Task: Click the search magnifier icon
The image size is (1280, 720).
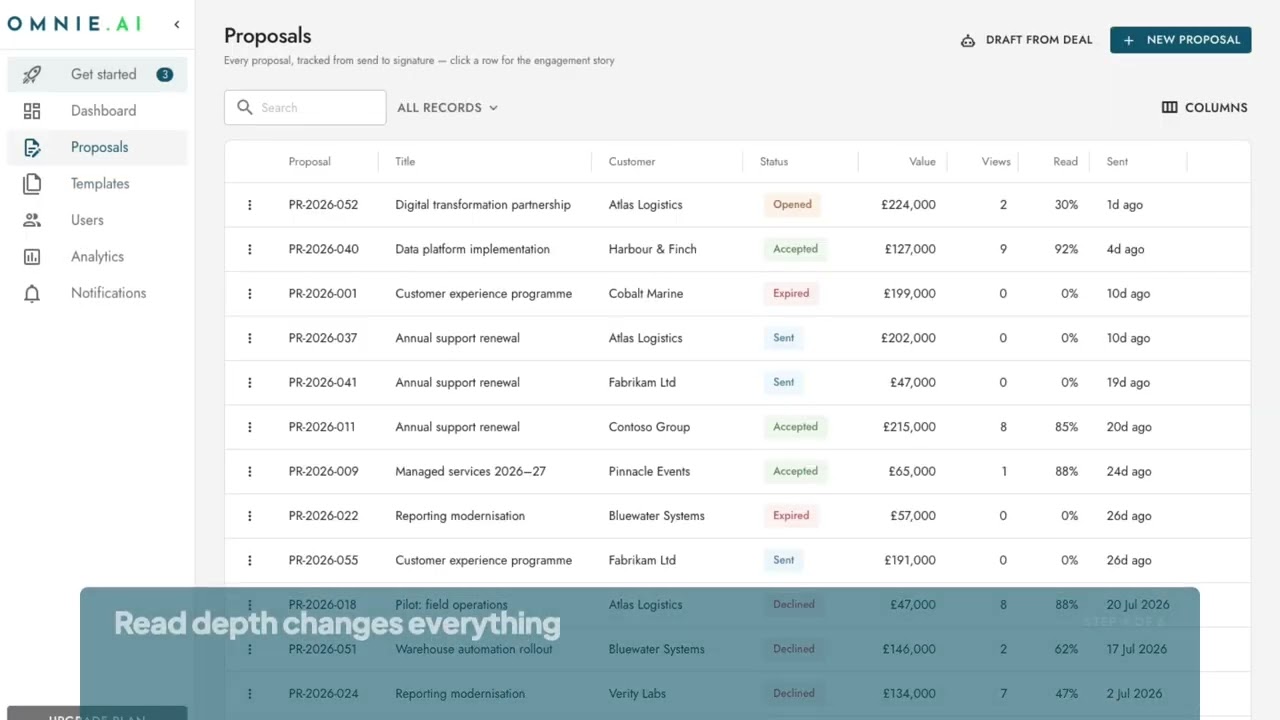Action: (245, 107)
